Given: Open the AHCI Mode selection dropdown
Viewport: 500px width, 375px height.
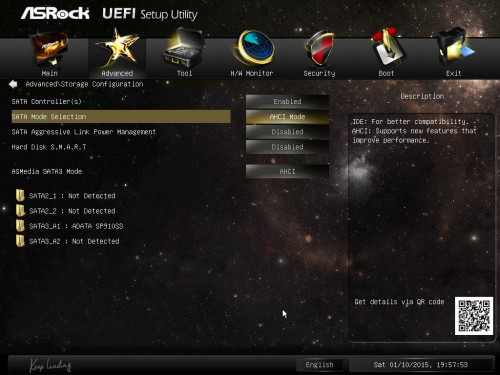Looking at the screenshot, I should point(287,117).
